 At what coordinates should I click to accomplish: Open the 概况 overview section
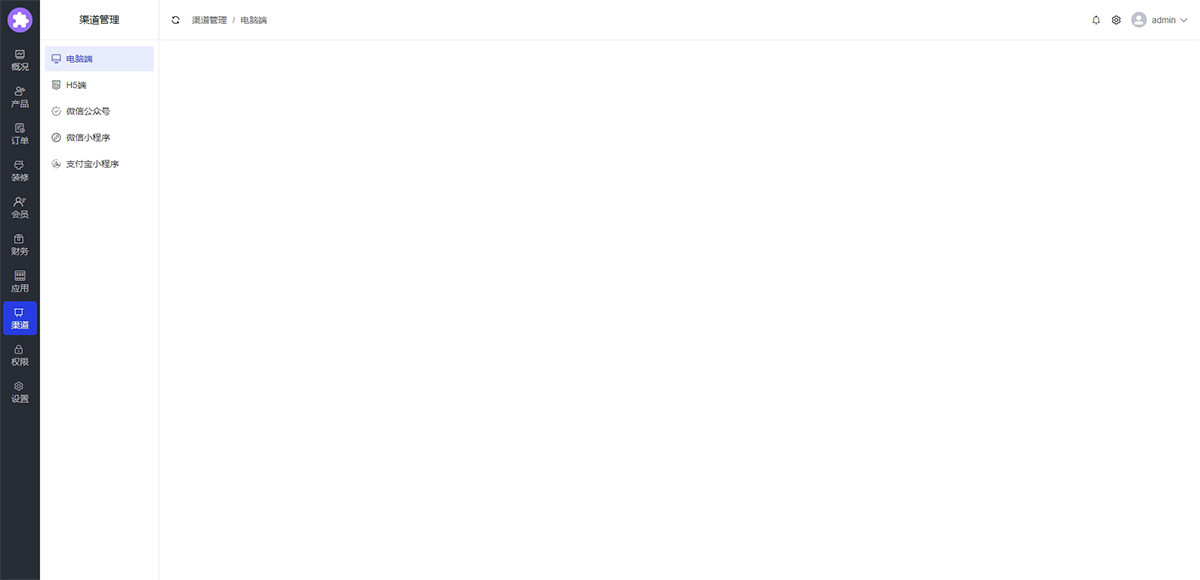(x=20, y=60)
